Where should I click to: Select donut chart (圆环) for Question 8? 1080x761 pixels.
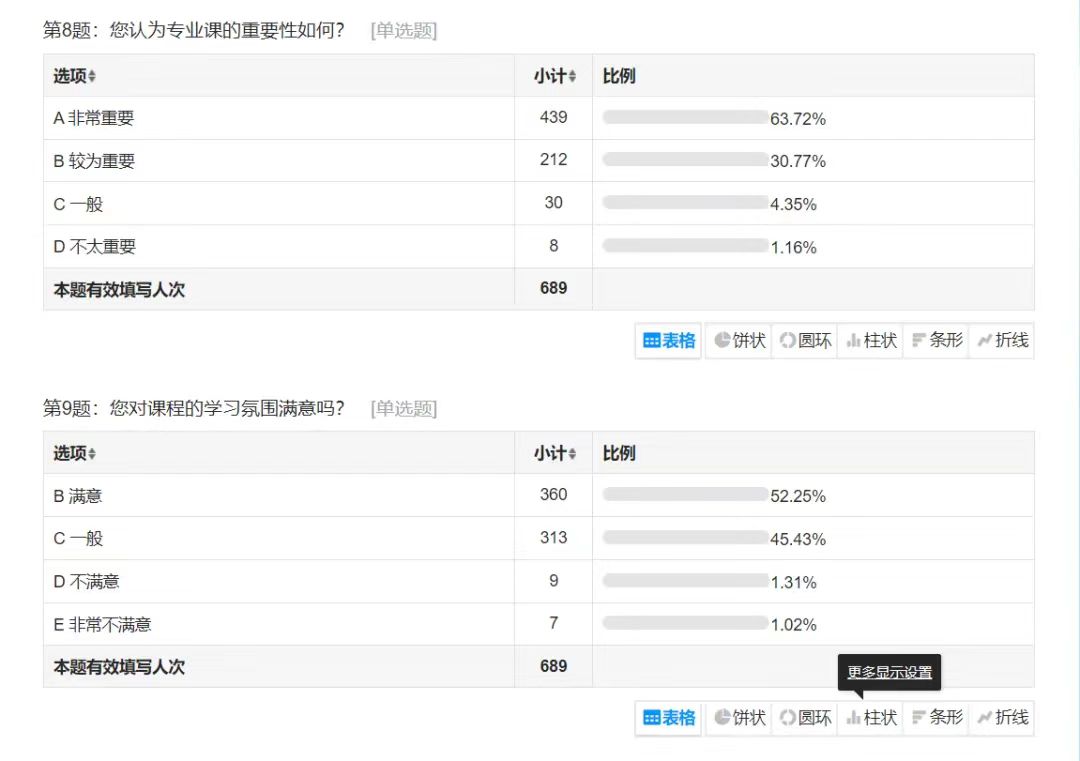(x=805, y=341)
